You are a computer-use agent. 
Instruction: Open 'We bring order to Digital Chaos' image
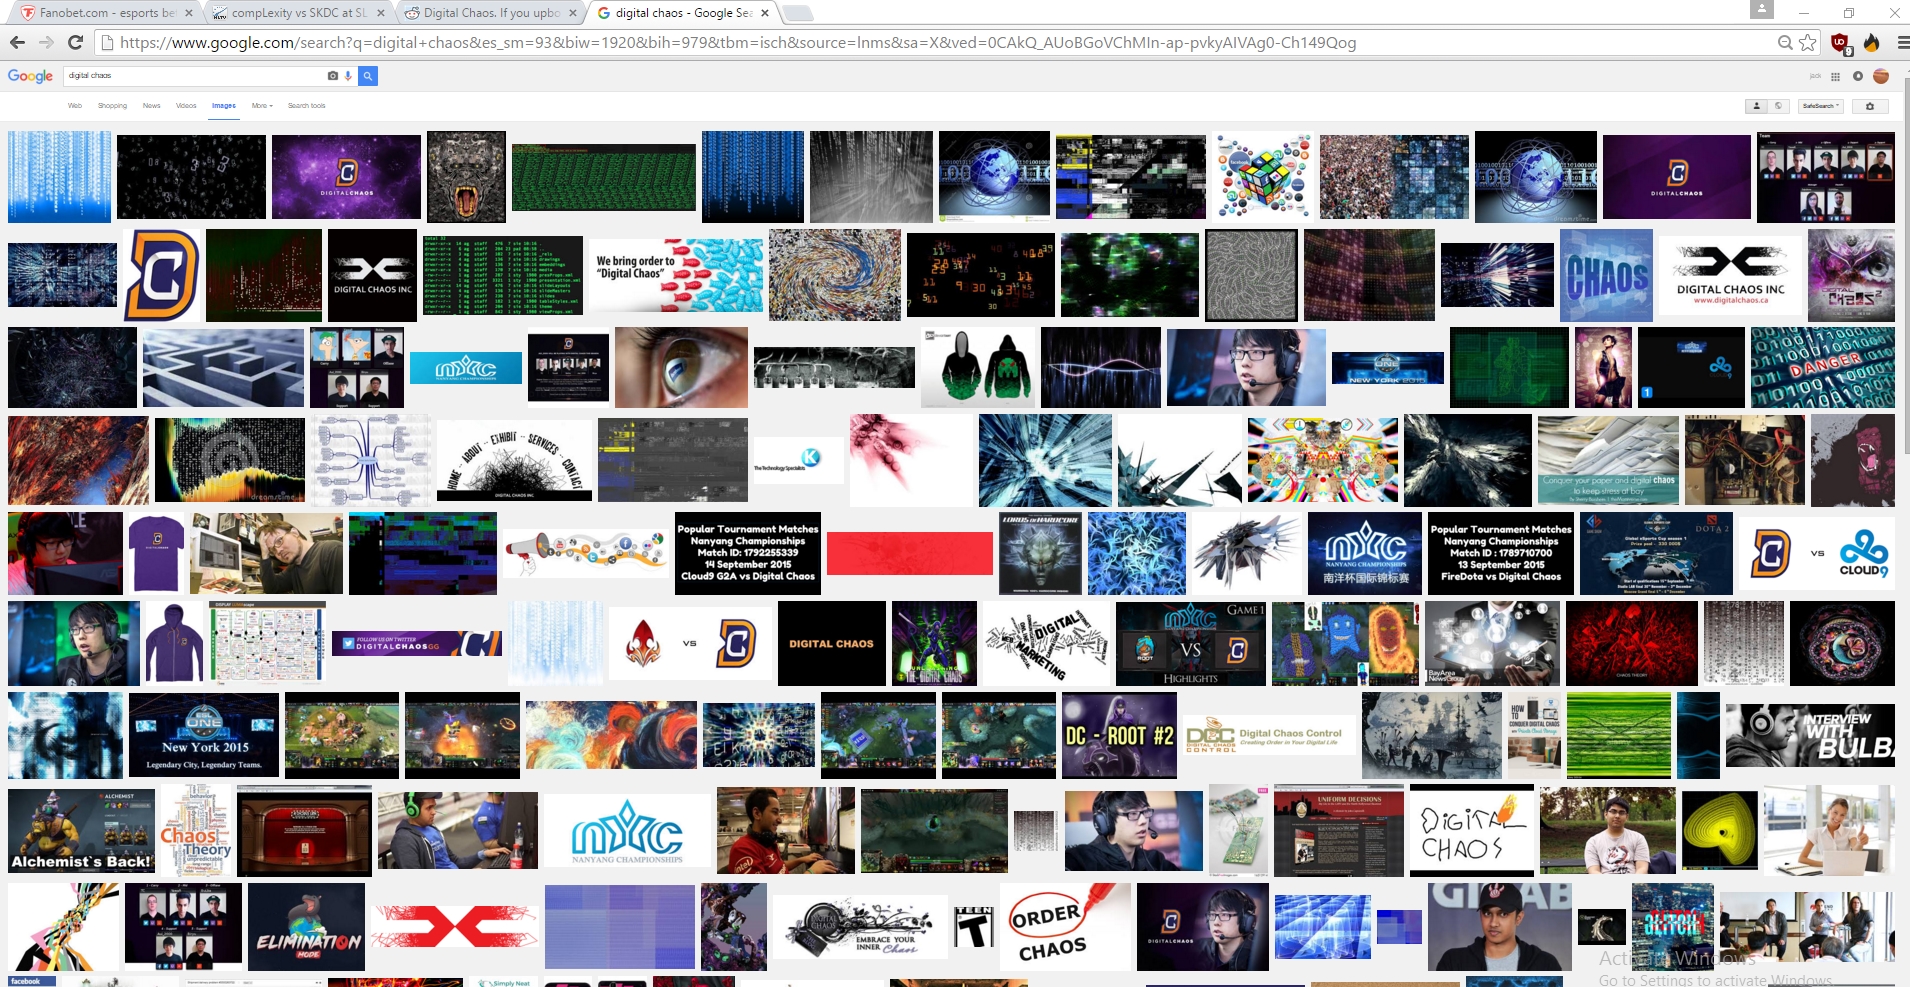coord(675,274)
